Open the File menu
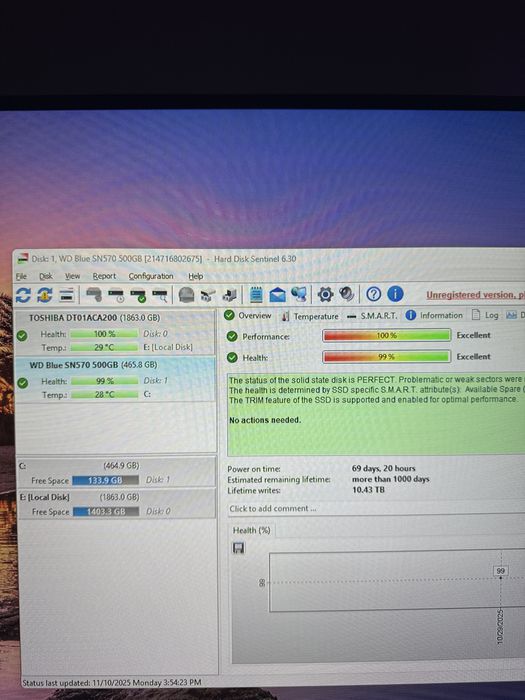 [x=21, y=276]
